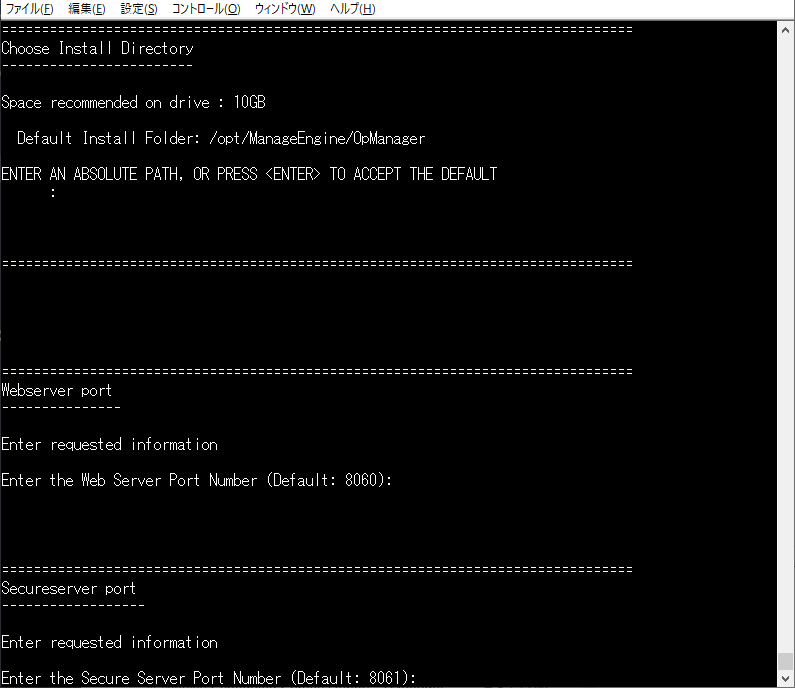The width and height of the screenshot is (795, 688).
Task: Open the コントロール(O) menu
Action: [x=206, y=9]
